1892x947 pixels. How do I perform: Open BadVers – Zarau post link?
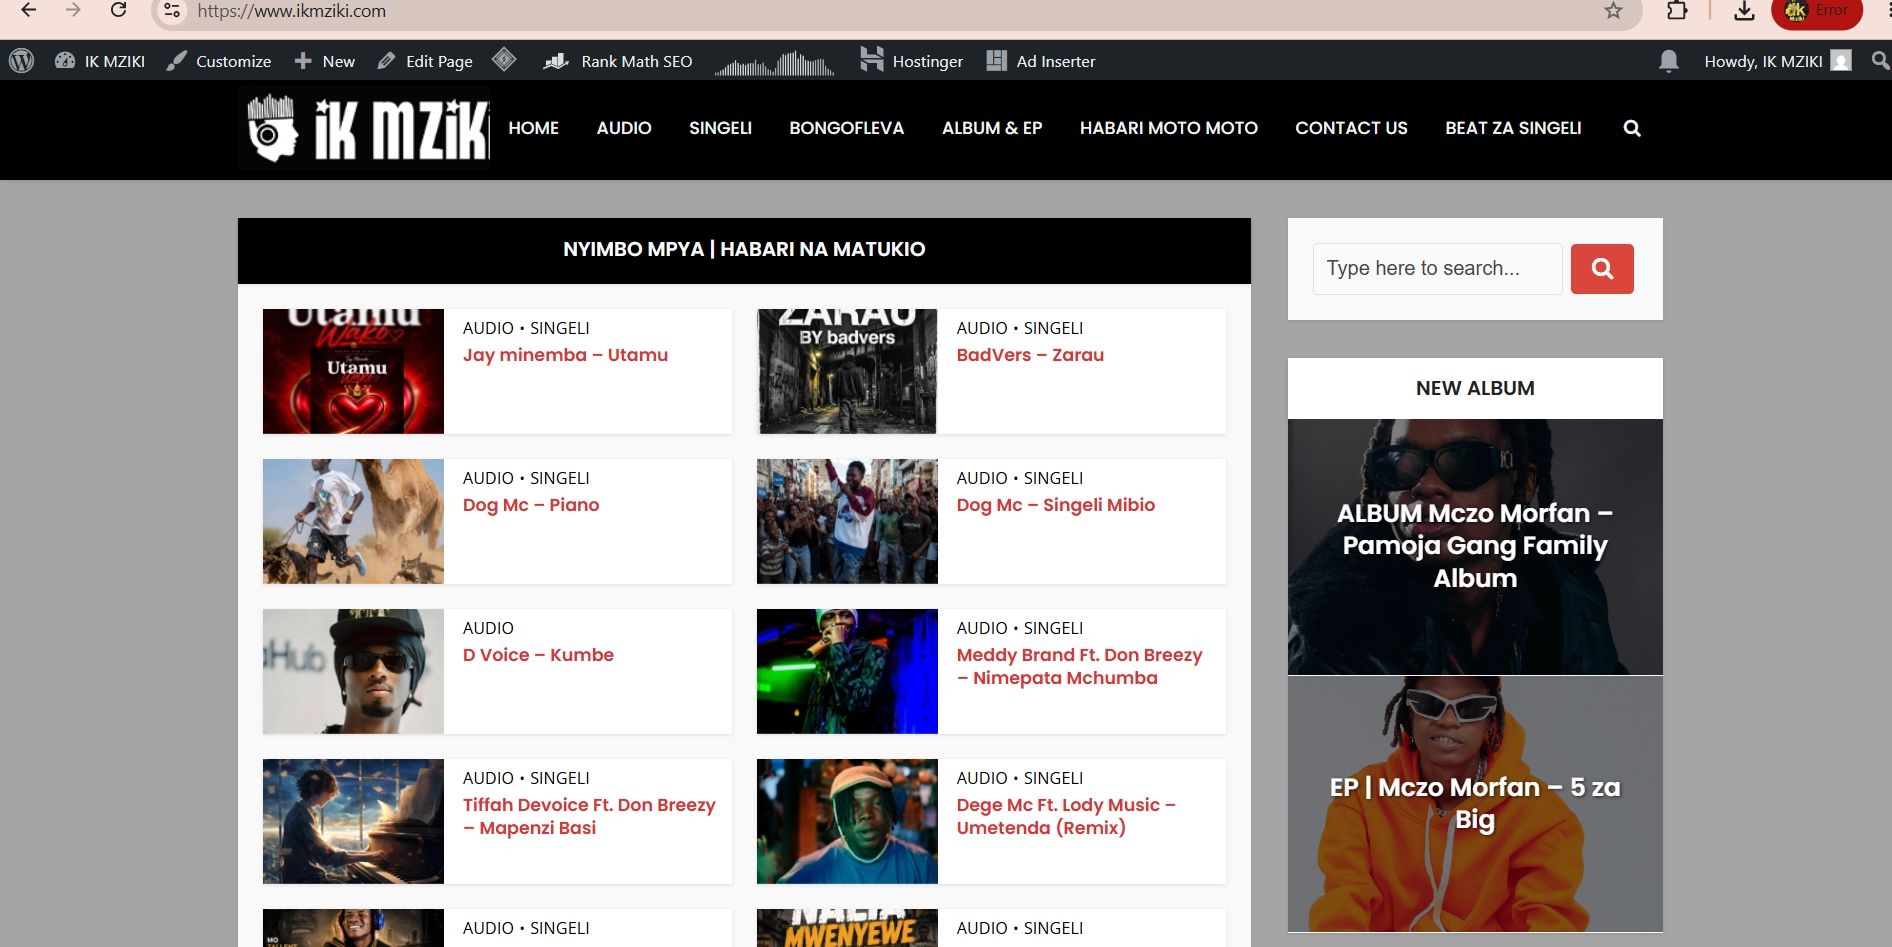1030,355
